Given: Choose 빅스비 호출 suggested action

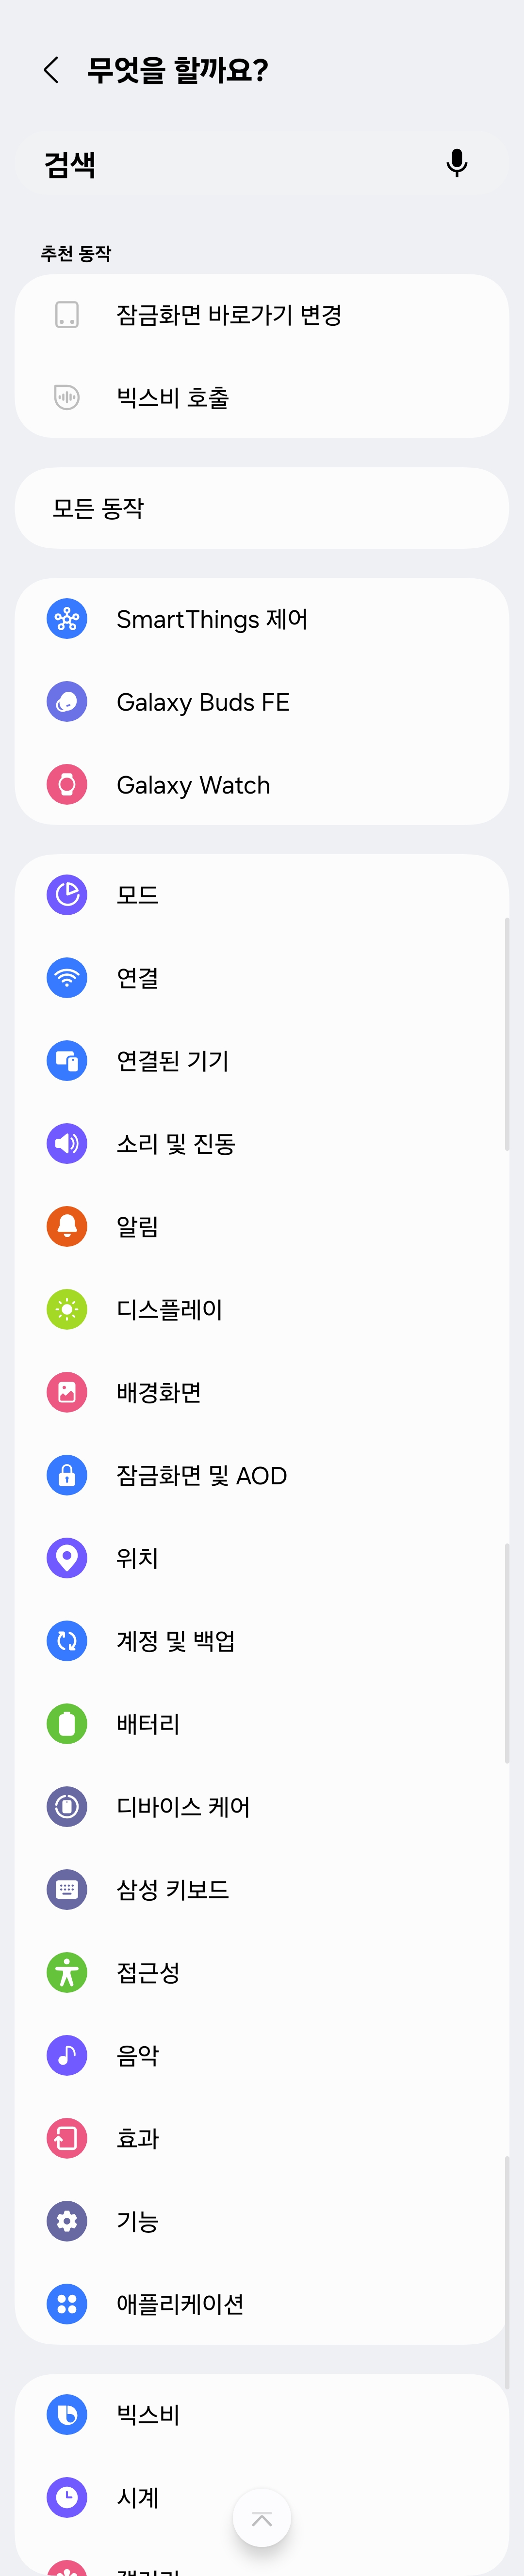Looking at the screenshot, I should click(173, 398).
